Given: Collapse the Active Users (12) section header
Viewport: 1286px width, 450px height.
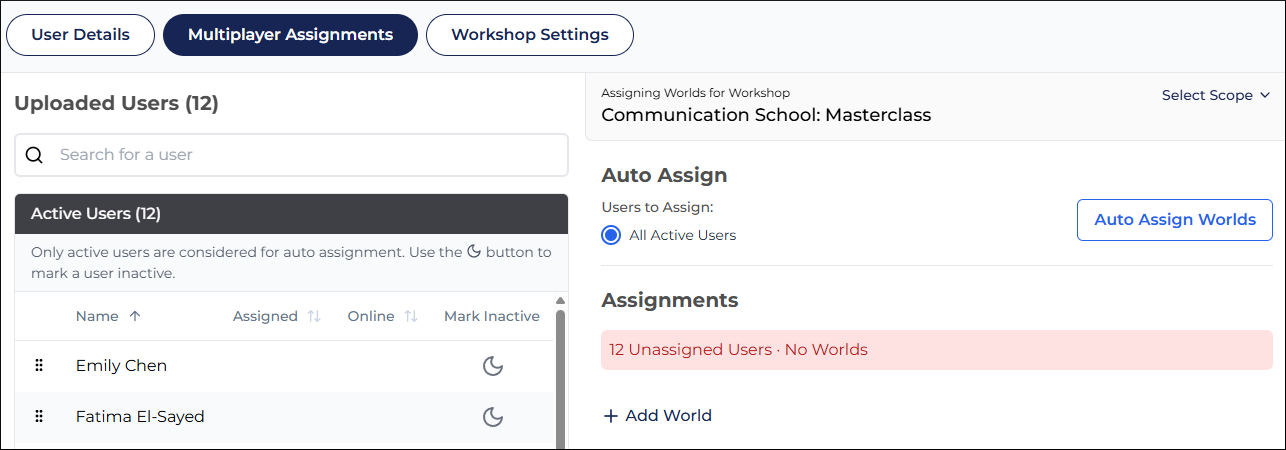Looking at the screenshot, I should pos(291,214).
